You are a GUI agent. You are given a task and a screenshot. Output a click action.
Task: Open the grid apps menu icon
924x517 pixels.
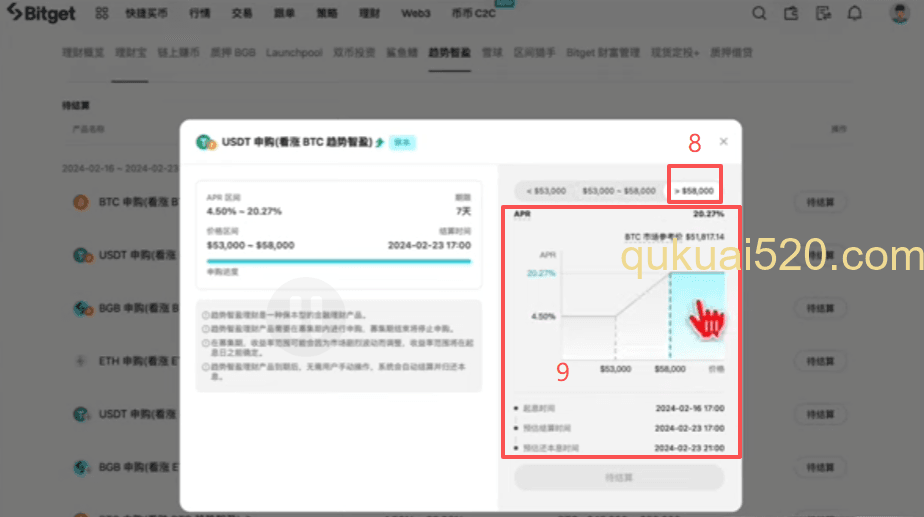102,13
